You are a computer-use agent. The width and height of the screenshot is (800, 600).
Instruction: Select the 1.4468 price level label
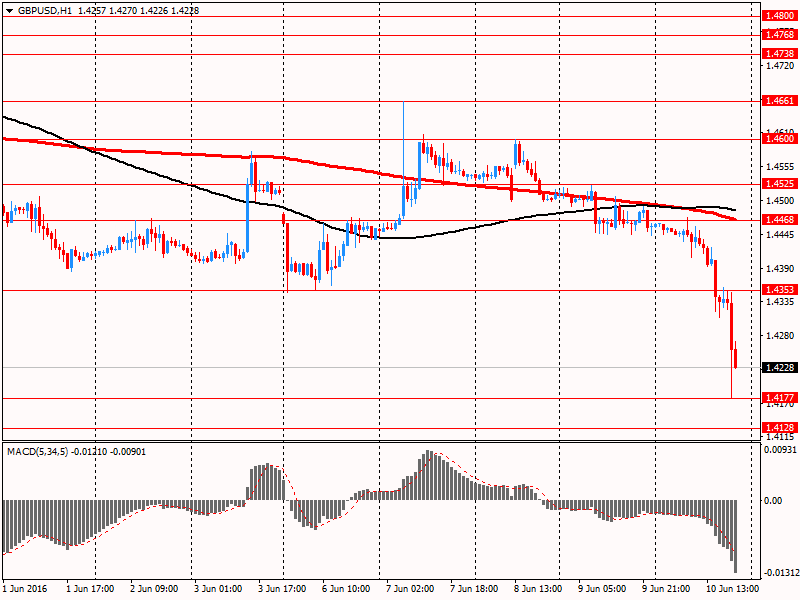[779, 219]
